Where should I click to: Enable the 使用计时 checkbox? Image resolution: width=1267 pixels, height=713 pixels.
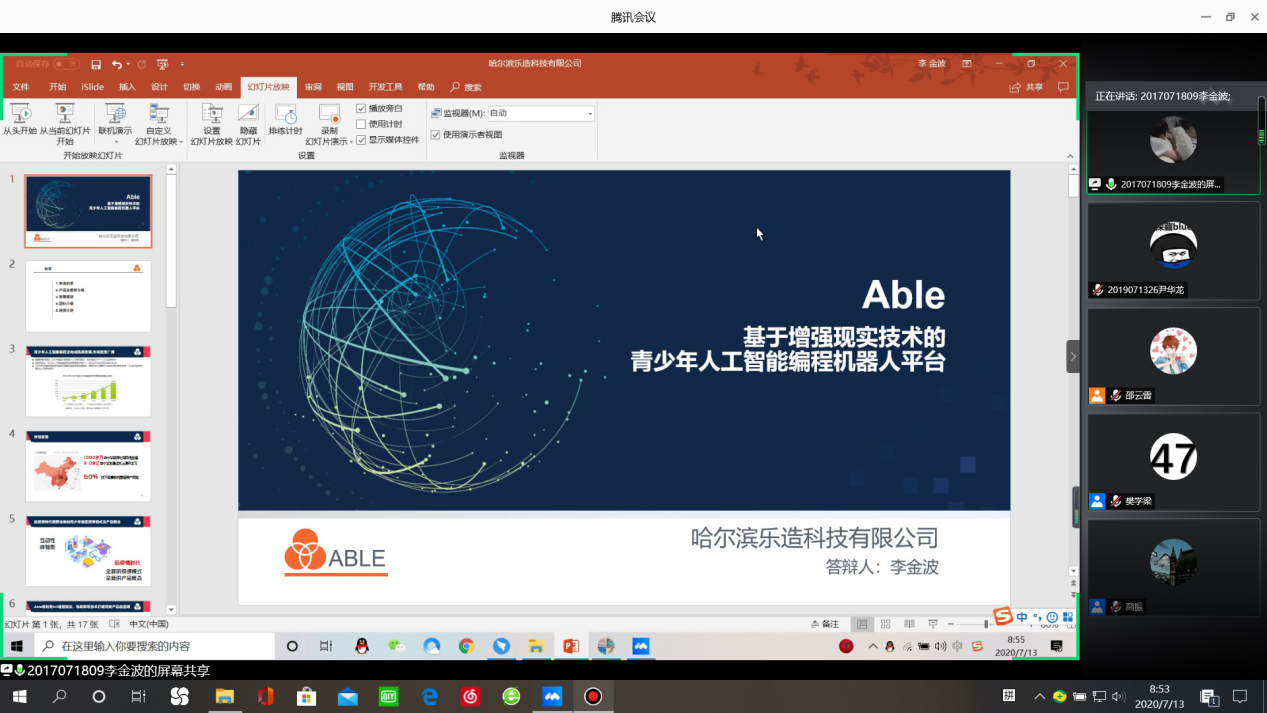[x=361, y=124]
